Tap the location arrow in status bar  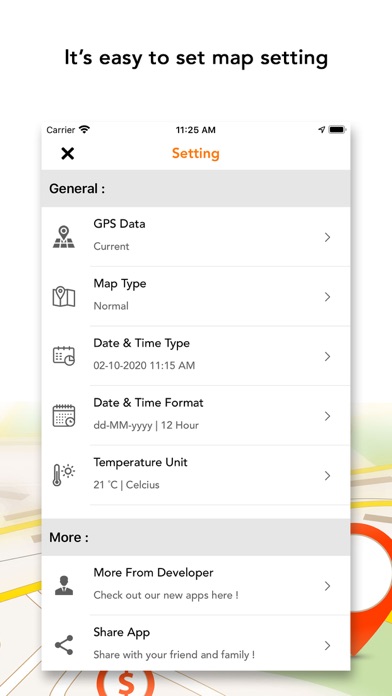(x=322, y=130)
